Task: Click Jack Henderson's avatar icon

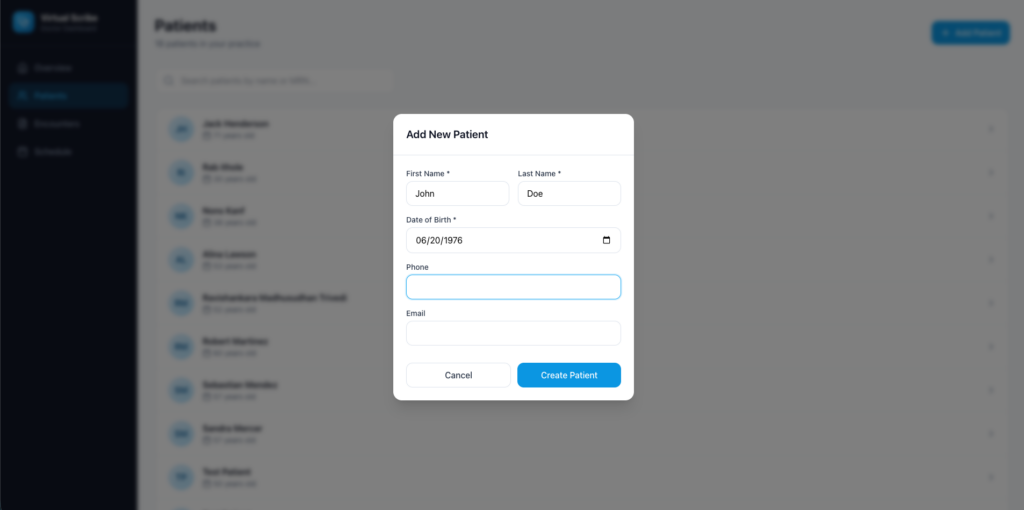Action: pos(181,129)
